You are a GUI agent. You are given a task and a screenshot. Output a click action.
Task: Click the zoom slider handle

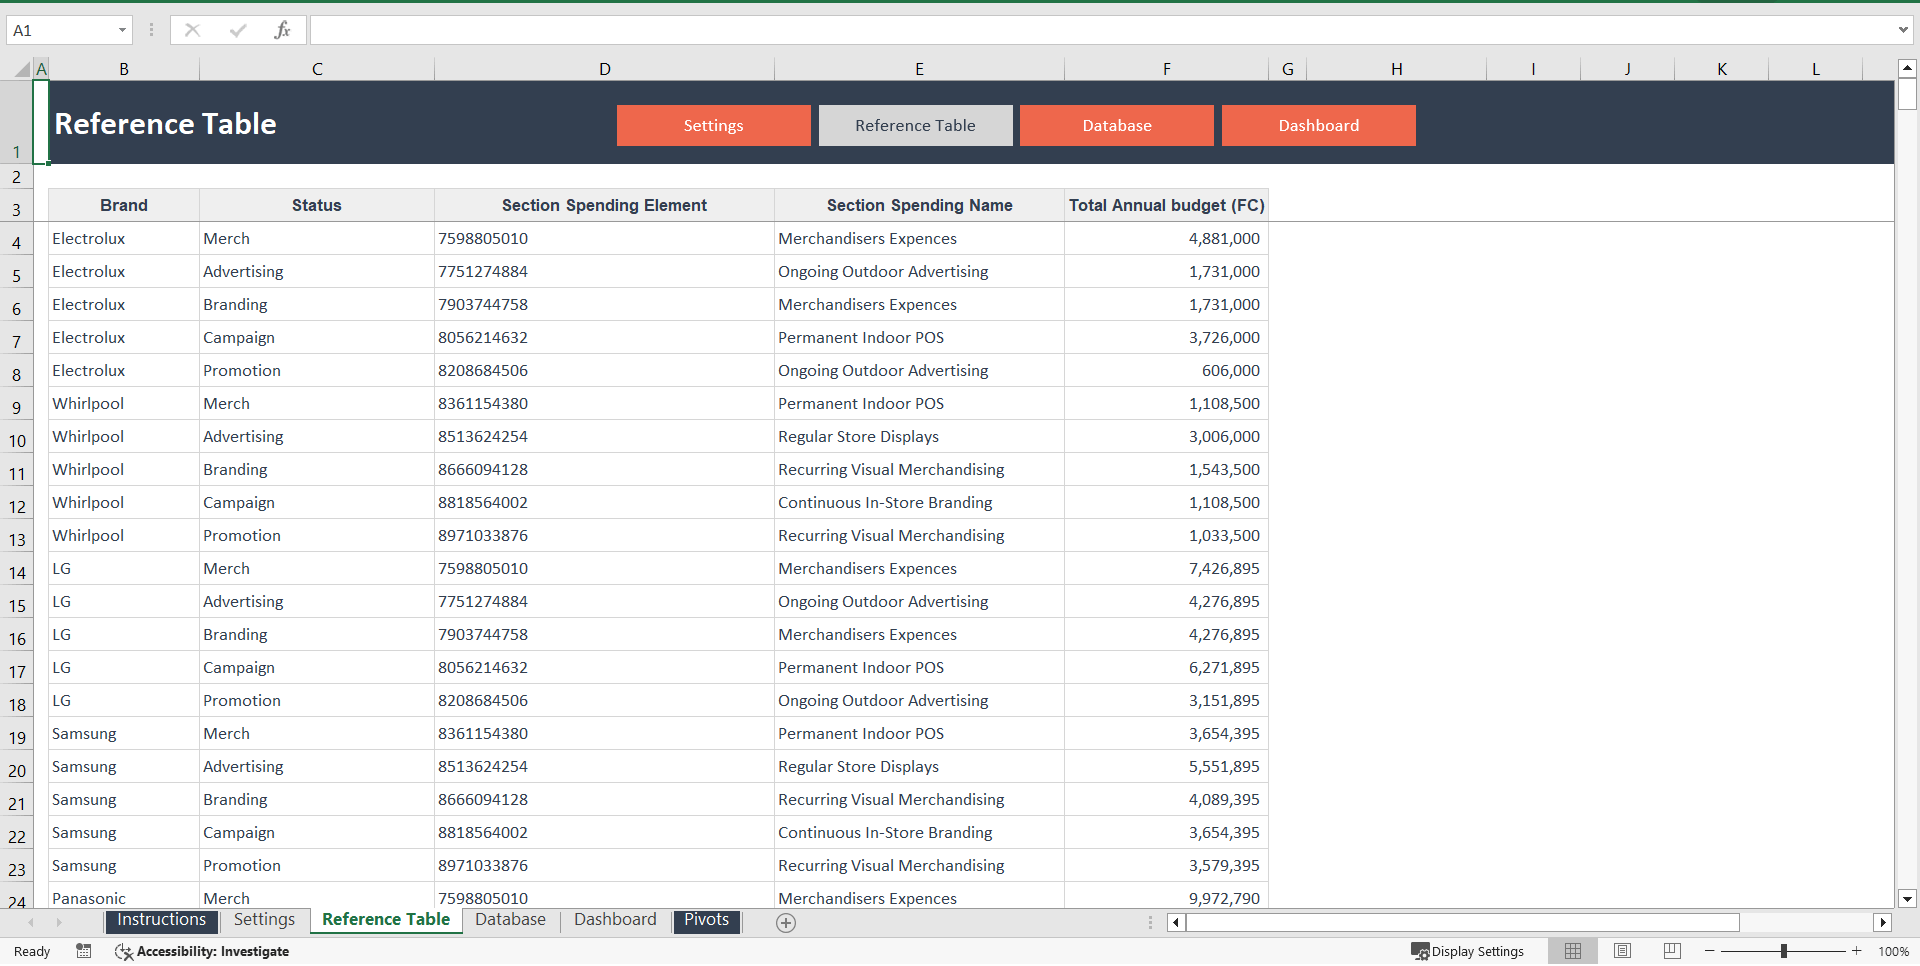[1784, 951]
